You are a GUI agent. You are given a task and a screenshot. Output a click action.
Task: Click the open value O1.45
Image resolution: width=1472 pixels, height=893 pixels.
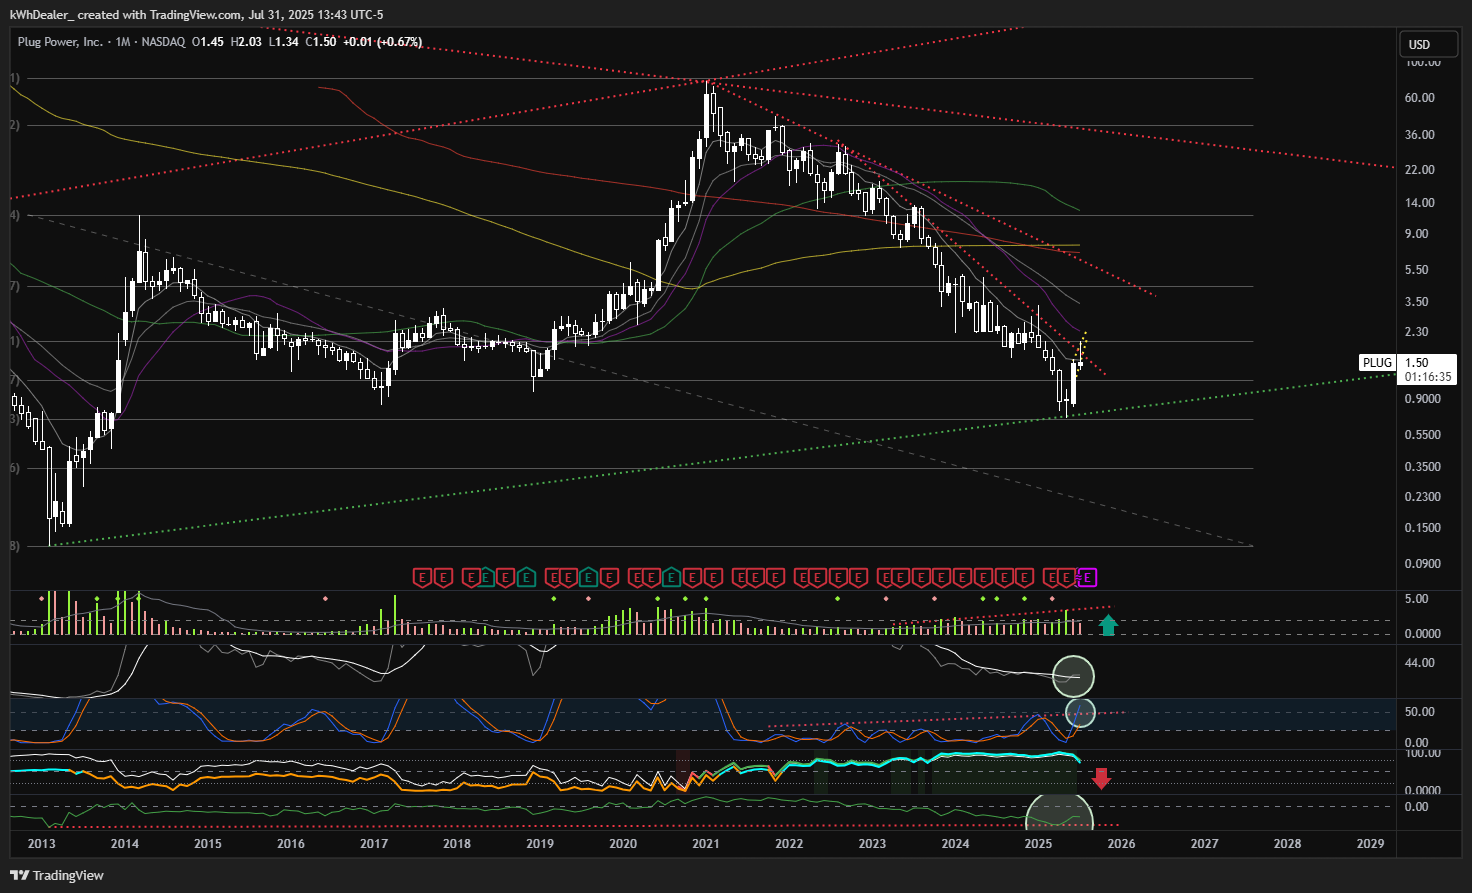click(x=208, y=42)
